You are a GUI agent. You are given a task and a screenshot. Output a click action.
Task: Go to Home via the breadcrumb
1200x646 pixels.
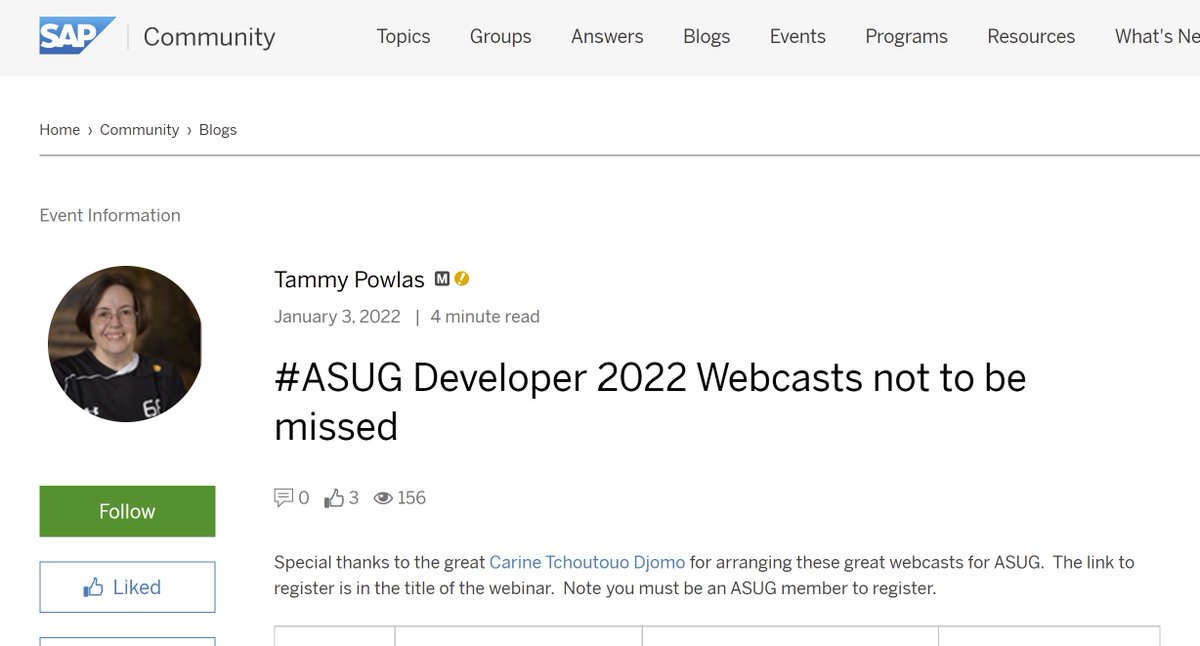pos(59,129)
